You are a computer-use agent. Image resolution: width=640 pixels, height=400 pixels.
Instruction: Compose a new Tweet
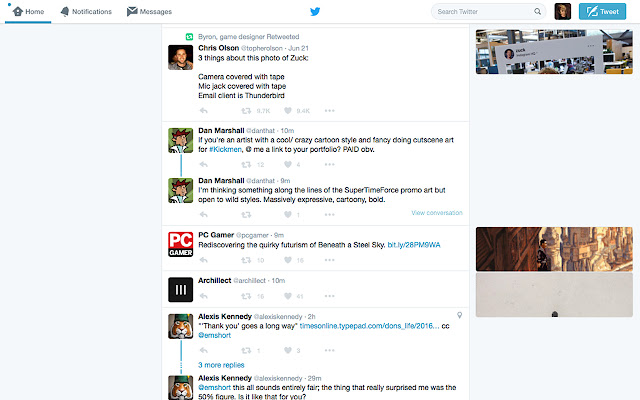(602, 11)
